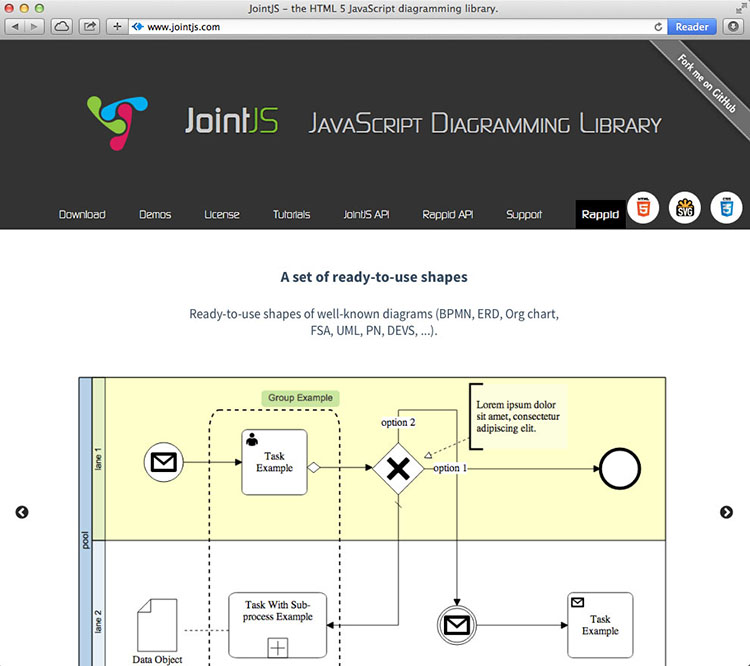Click the Lorem ipsum annotation text
750x666 pixels.
tap(518, 416)
